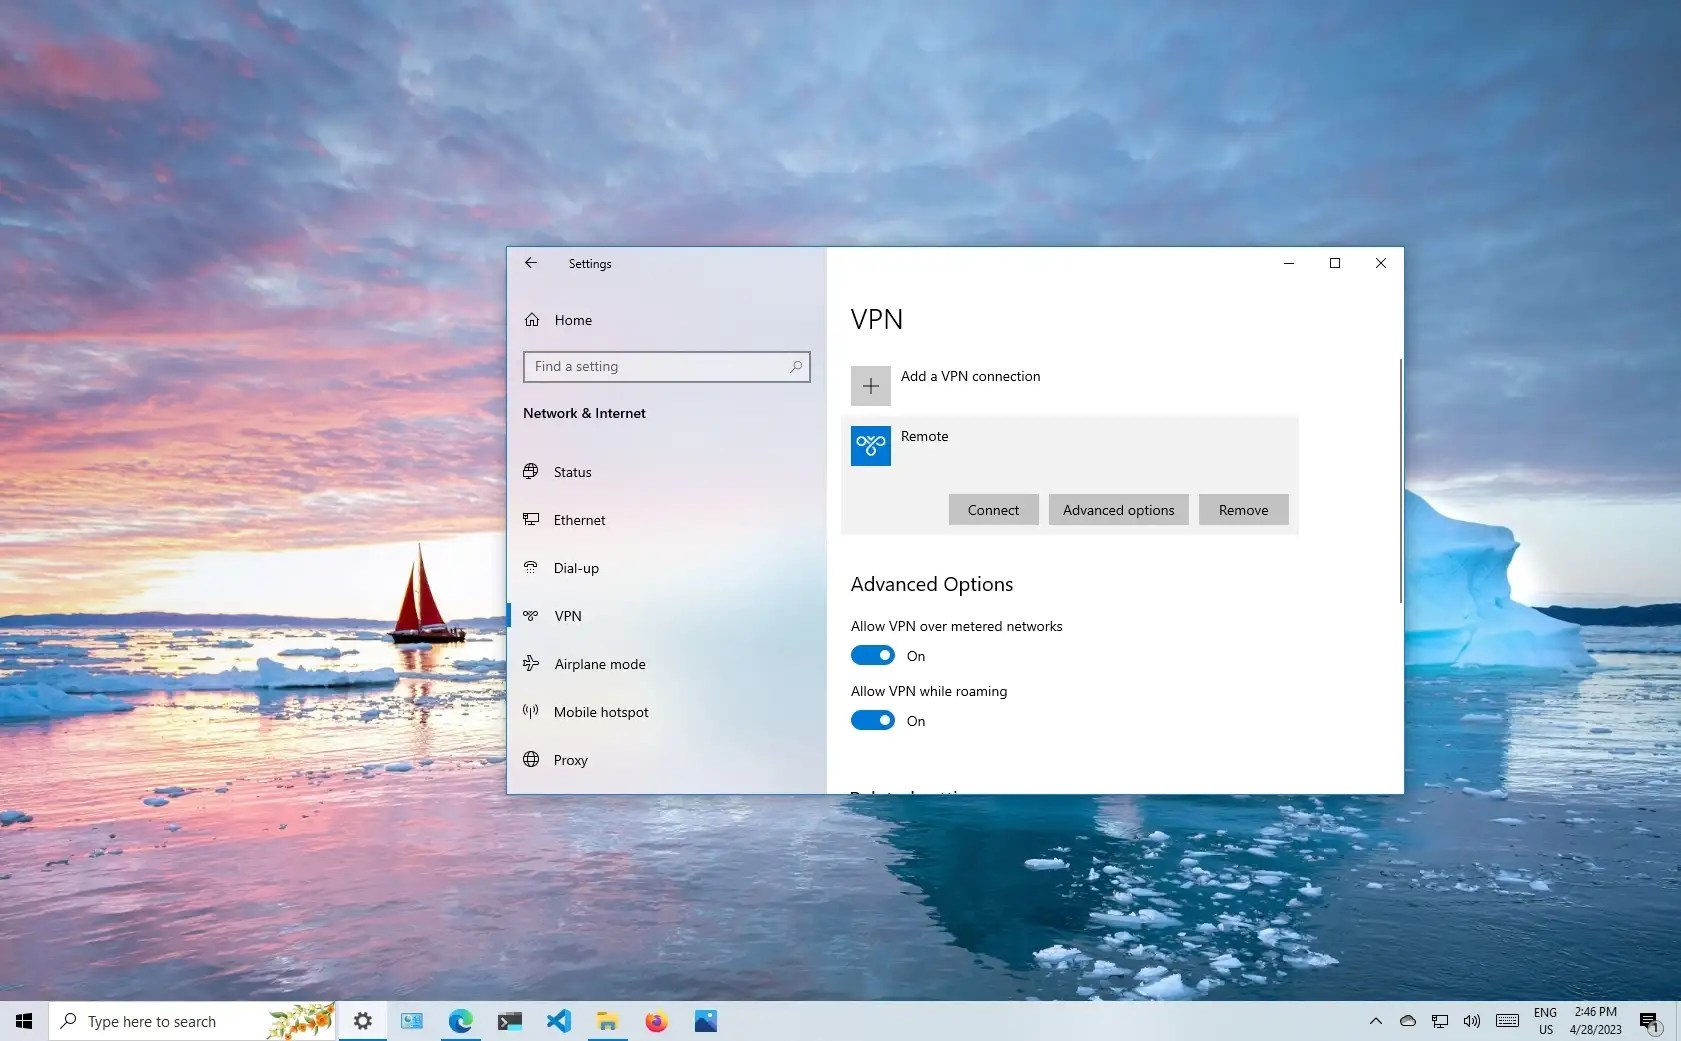Click the Mobile hotspot icon
Image resolution: width=1681 pixels, height=1041 pixels.
(531, 711)
